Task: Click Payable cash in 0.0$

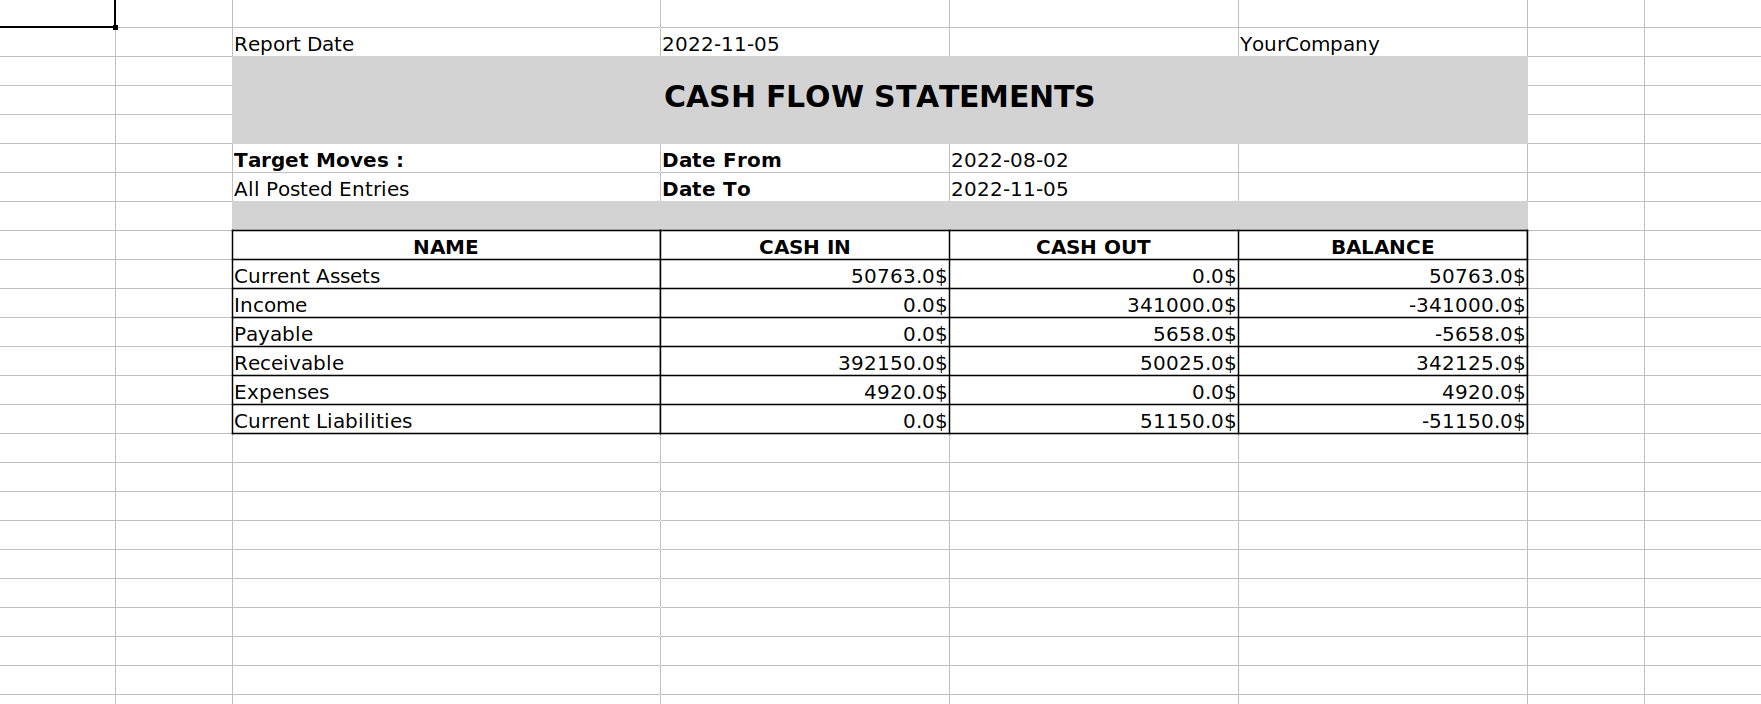Action: point(804,333)
